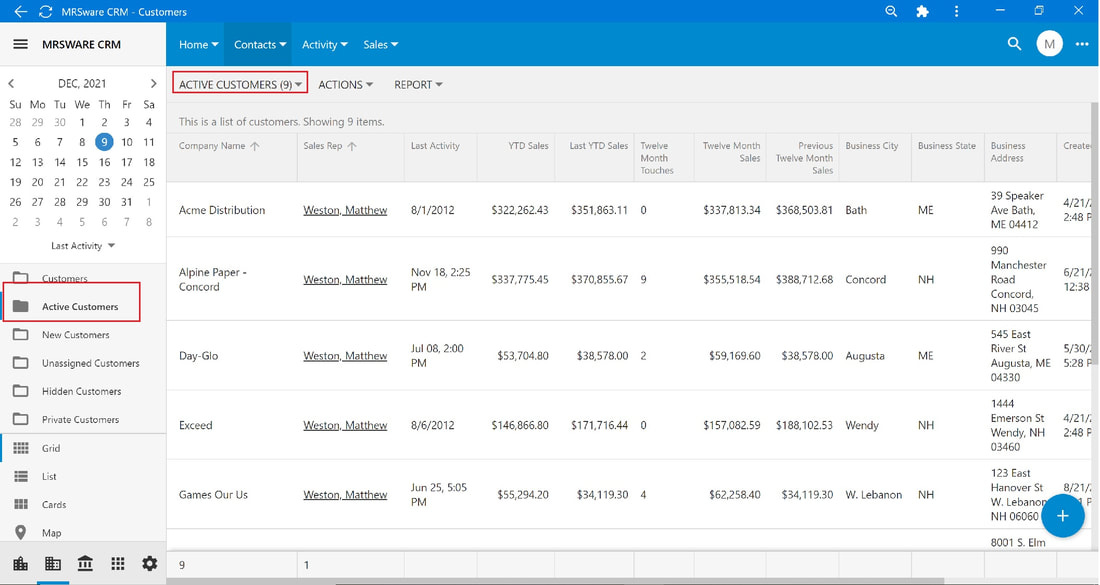Open the Weston, Matthew link for Acme Distribution
1100x585 pixels.
[345, 210]
